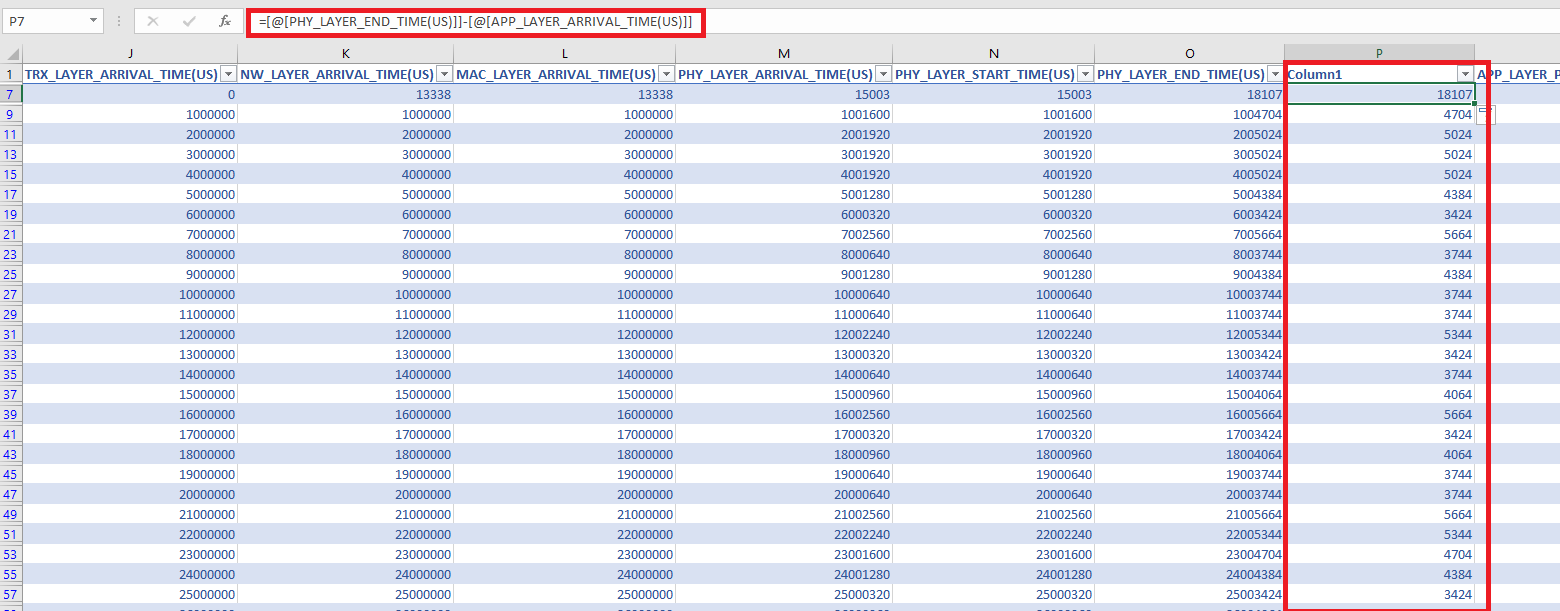Select PHY_LAYER_ARRIVAL_TIME cell 23001600
This screenshot has width=1560, height=611.
(x=785, y=554)
